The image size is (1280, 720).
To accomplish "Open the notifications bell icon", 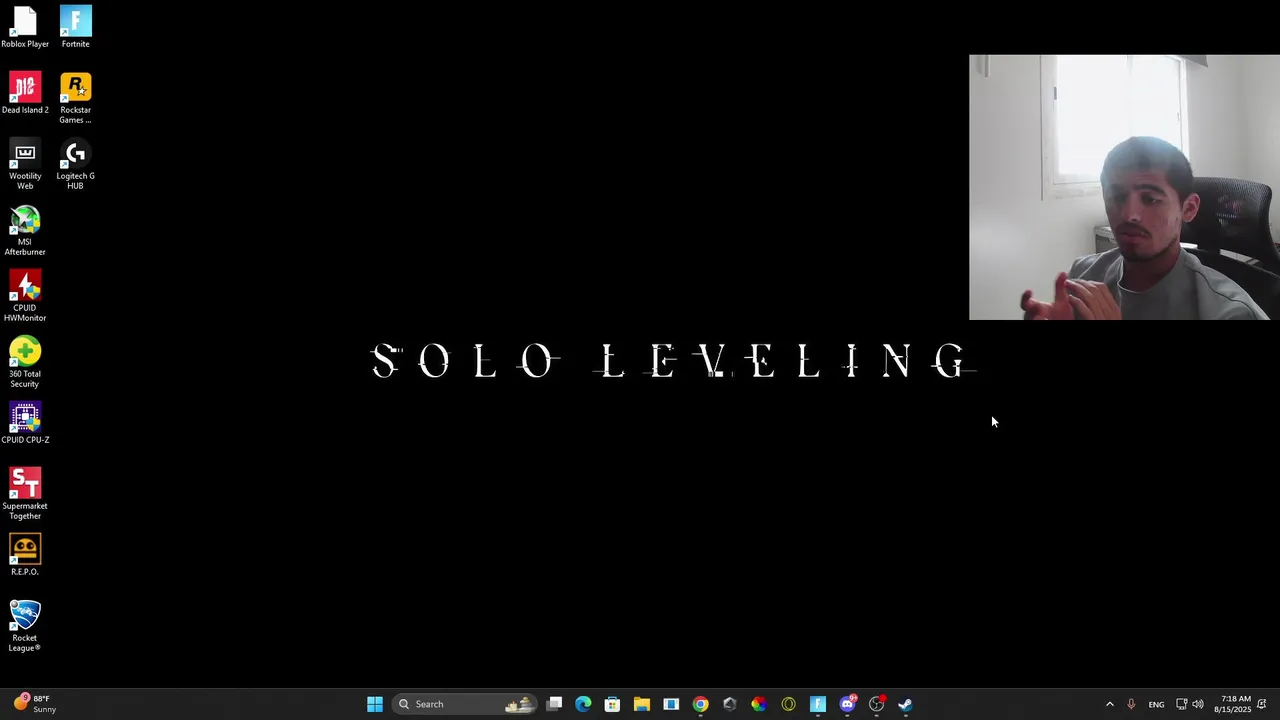I will pyautogui.click(x=1262, y=704).
